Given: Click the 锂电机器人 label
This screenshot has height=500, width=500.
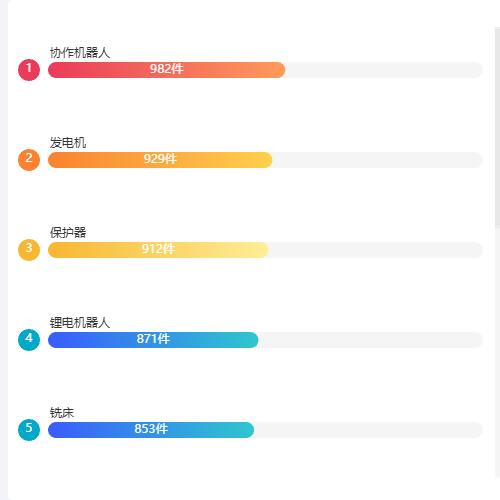Looking at the screenshot, I should (80, 323).
